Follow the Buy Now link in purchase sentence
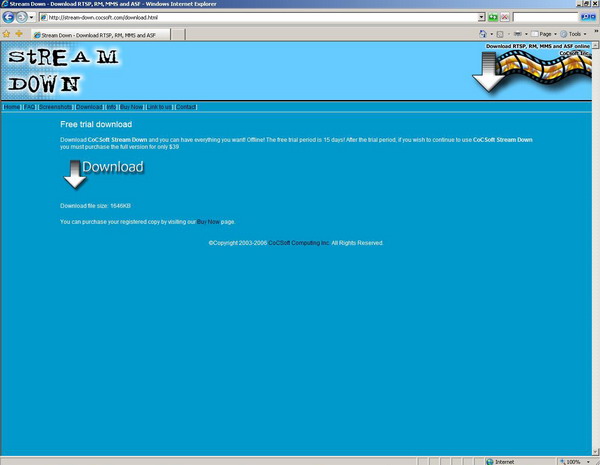600x465 pixels. point(208,222)
